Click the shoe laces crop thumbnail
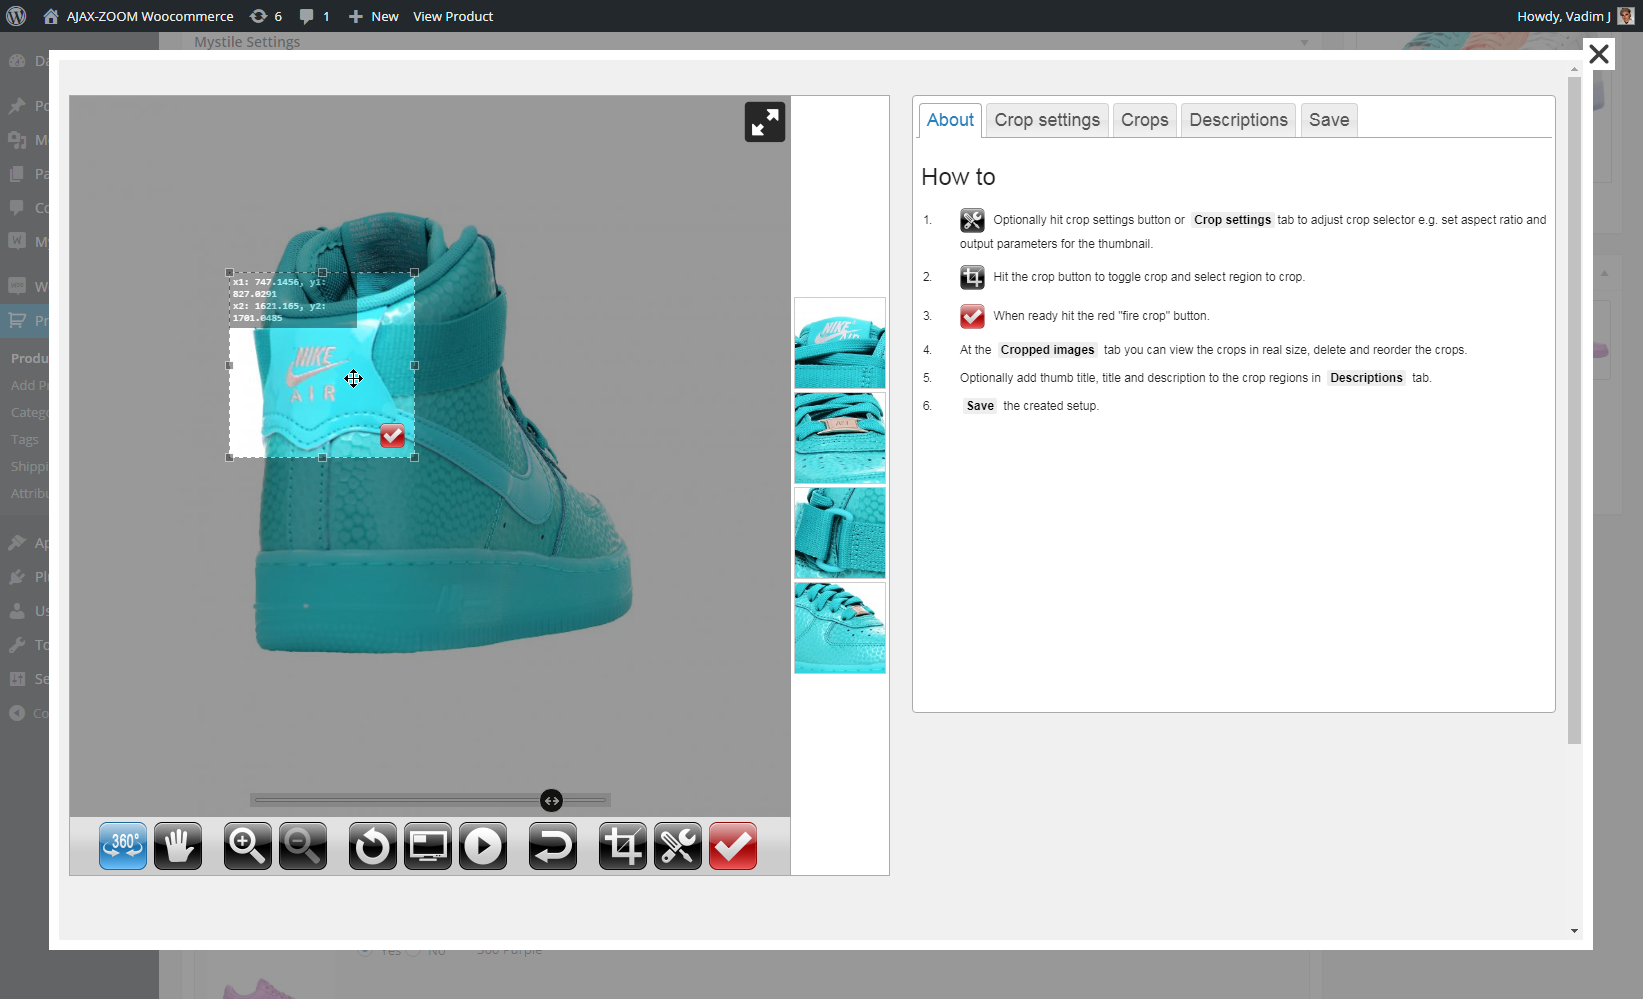Viewport: 1643px width, 999px height. 840,438
